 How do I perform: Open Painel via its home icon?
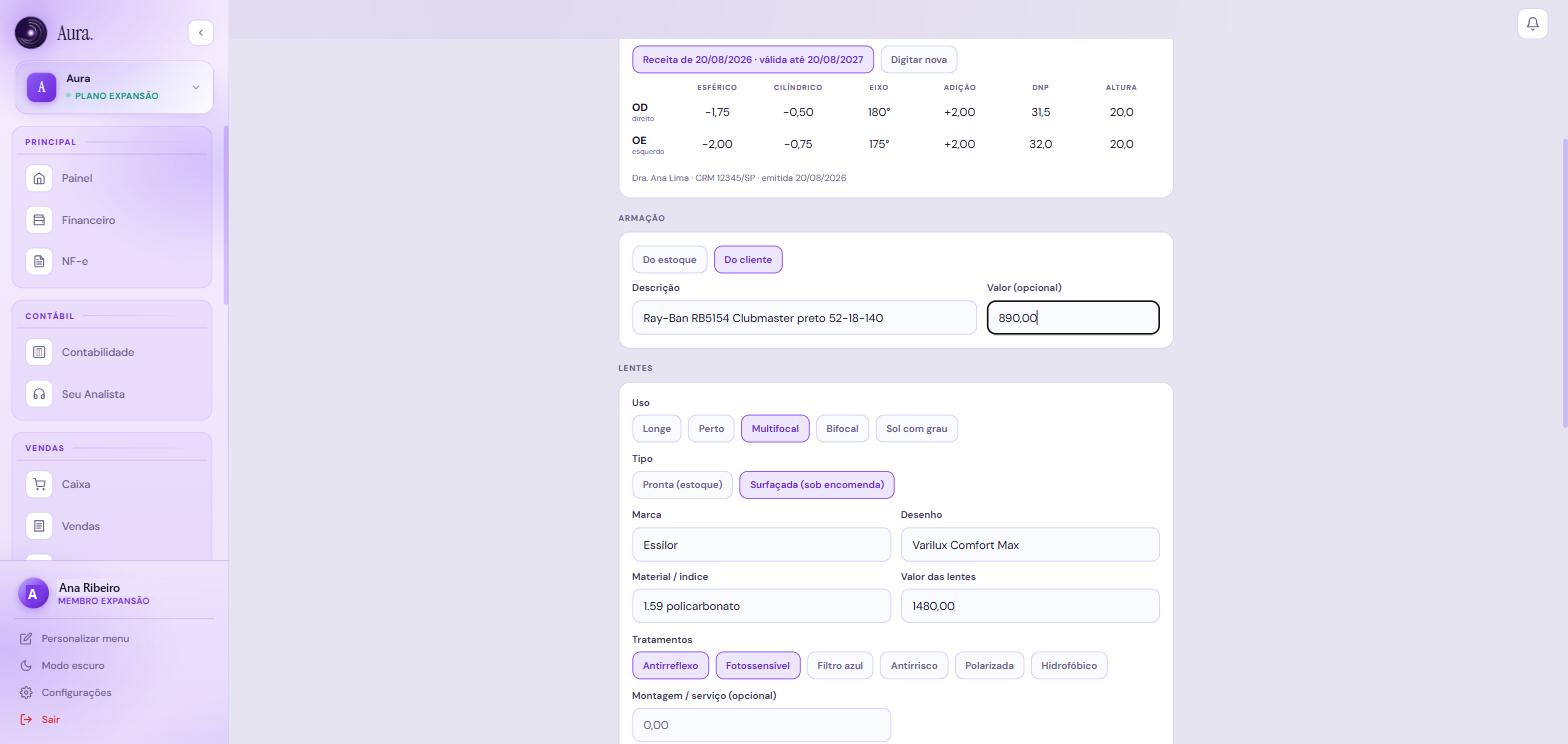[39, 178]
